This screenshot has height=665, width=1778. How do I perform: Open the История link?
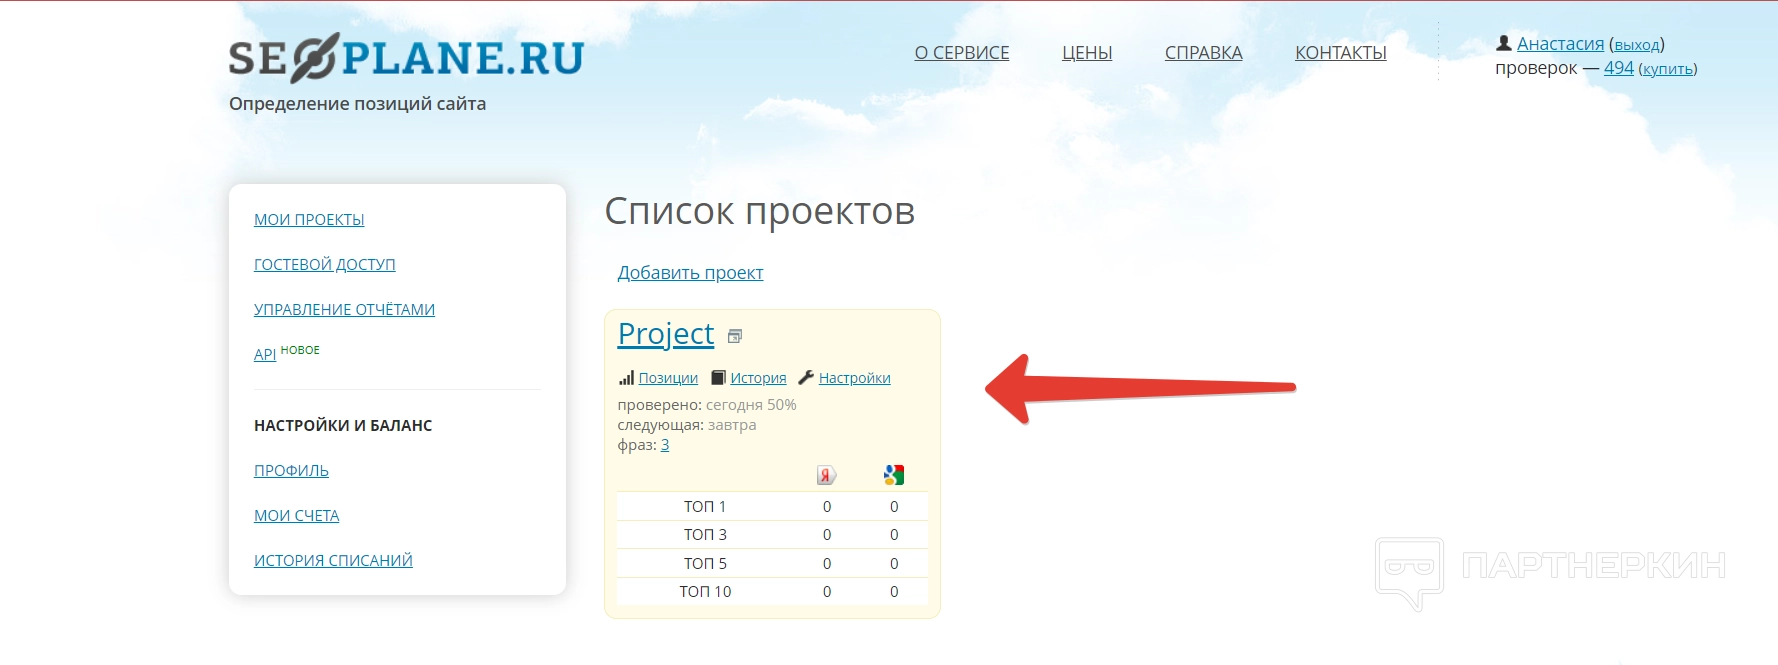point(758,378)
